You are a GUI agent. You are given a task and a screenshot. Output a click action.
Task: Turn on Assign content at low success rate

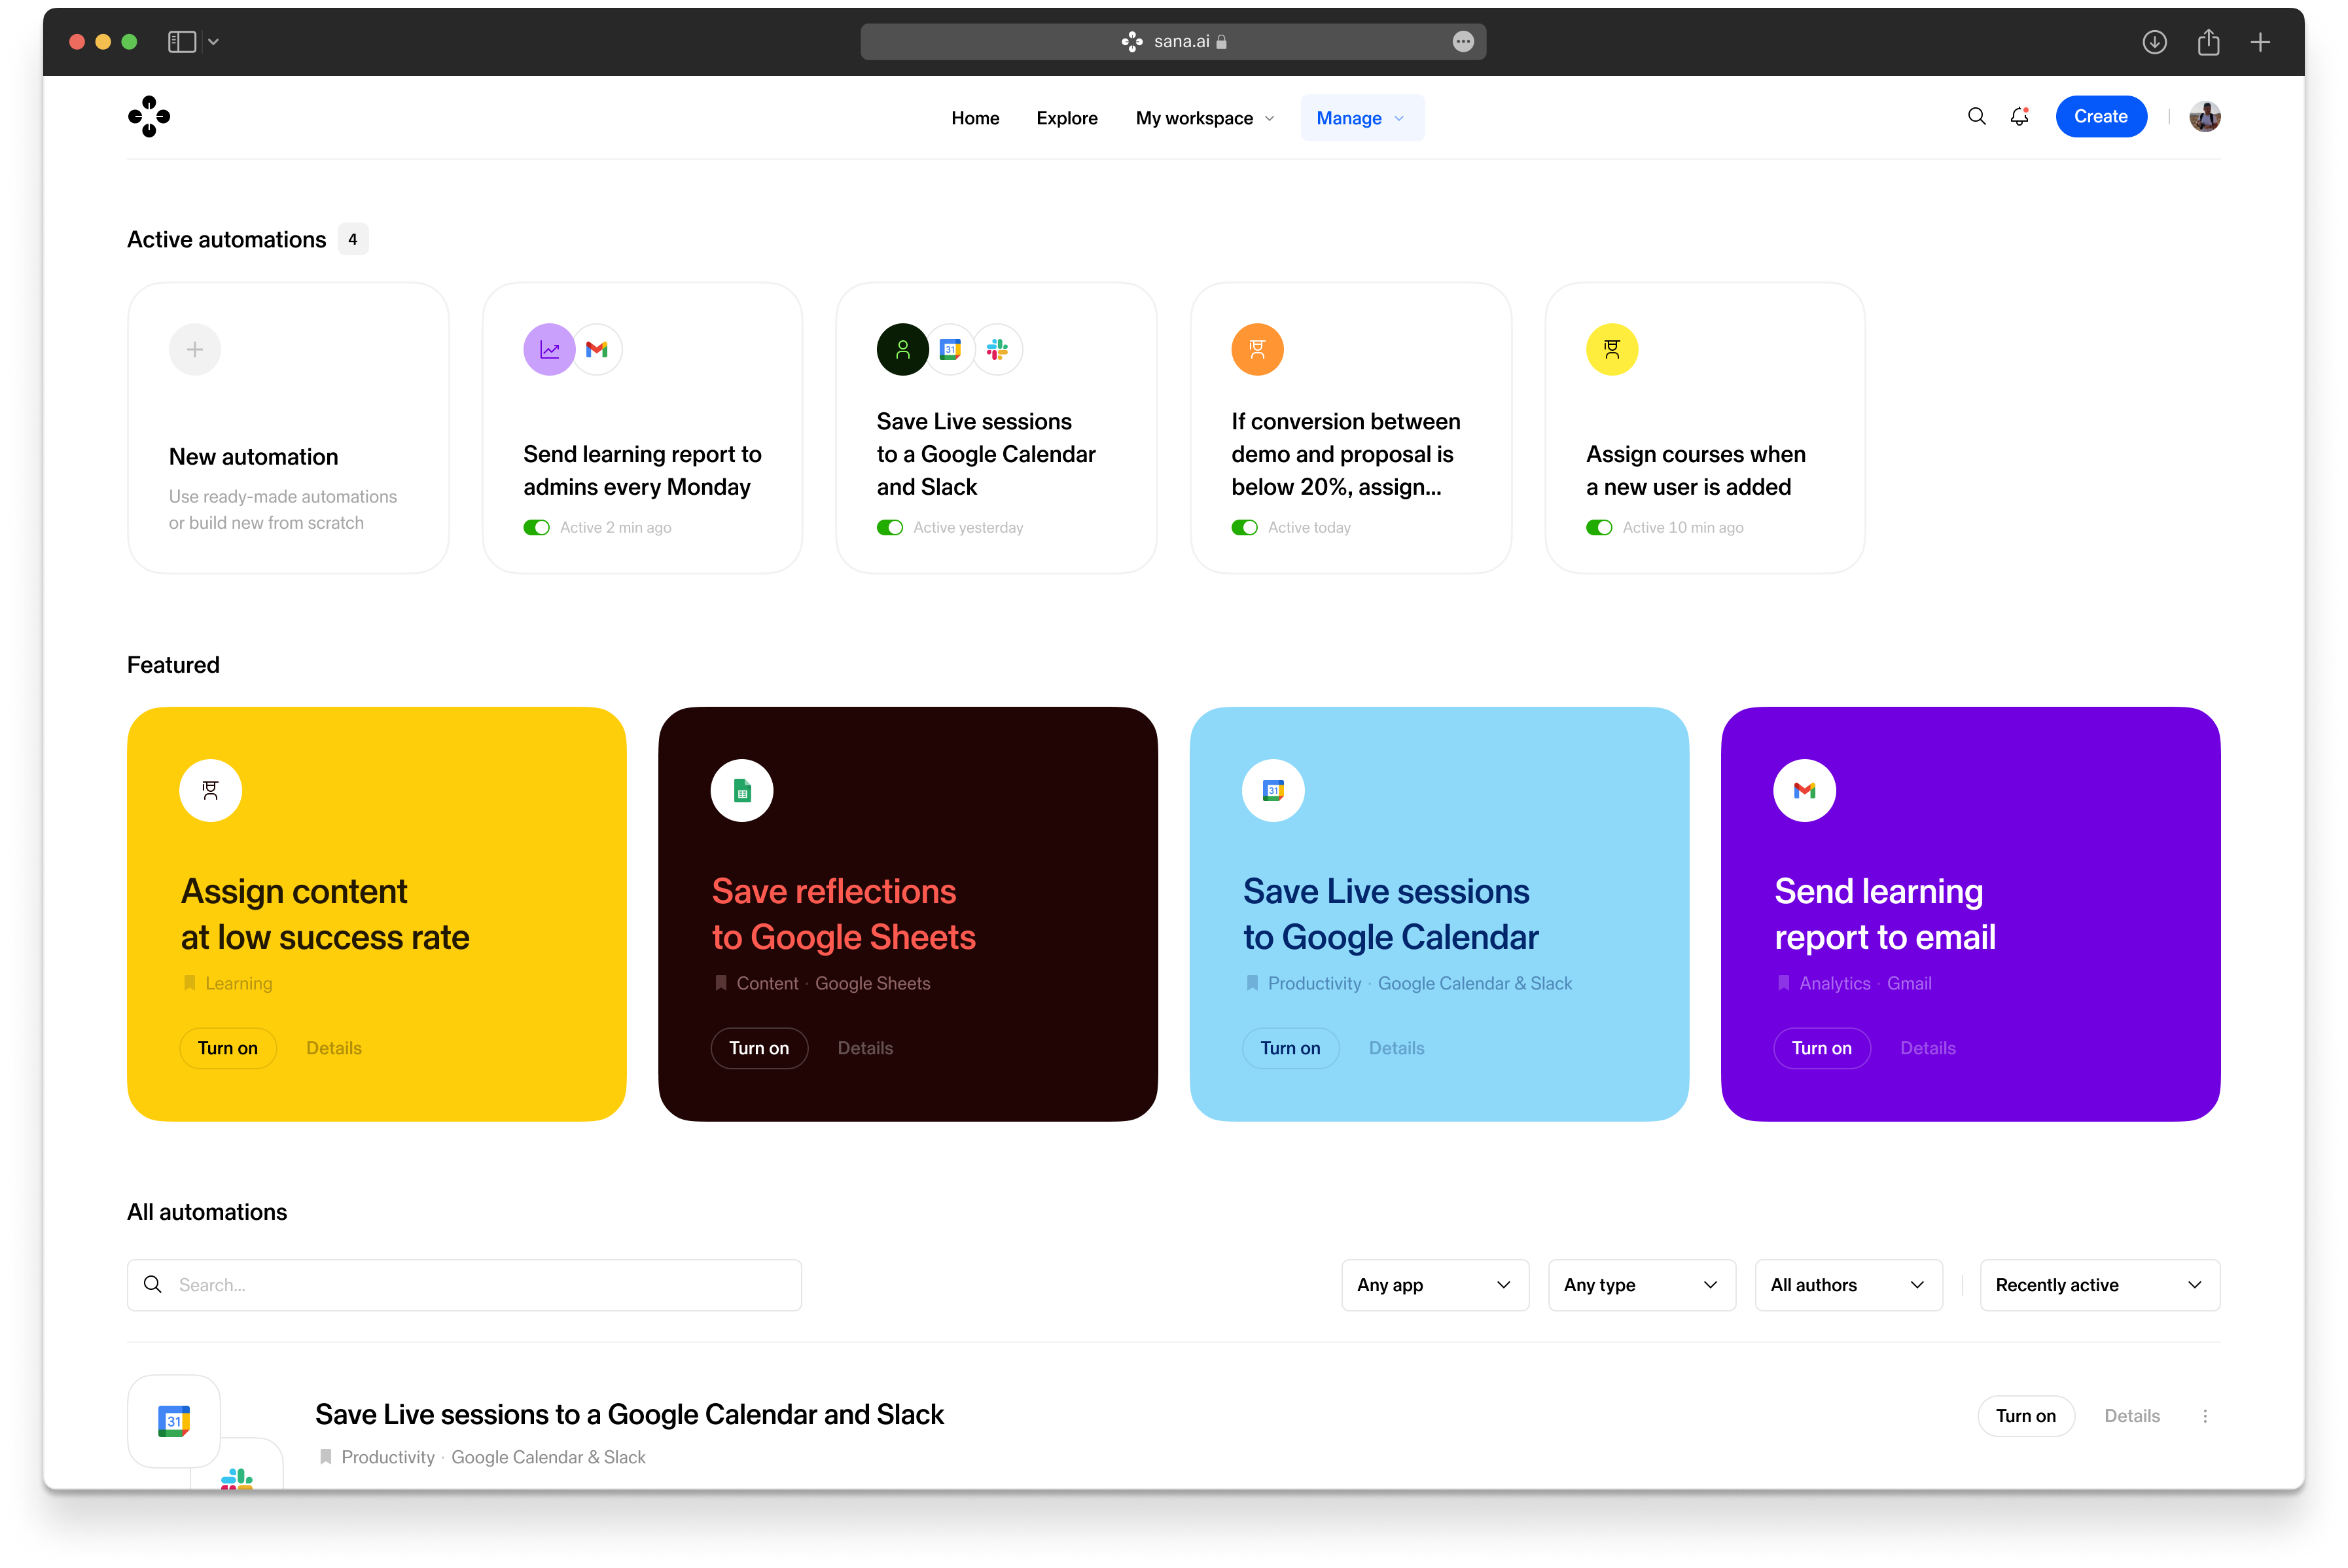228,1048
